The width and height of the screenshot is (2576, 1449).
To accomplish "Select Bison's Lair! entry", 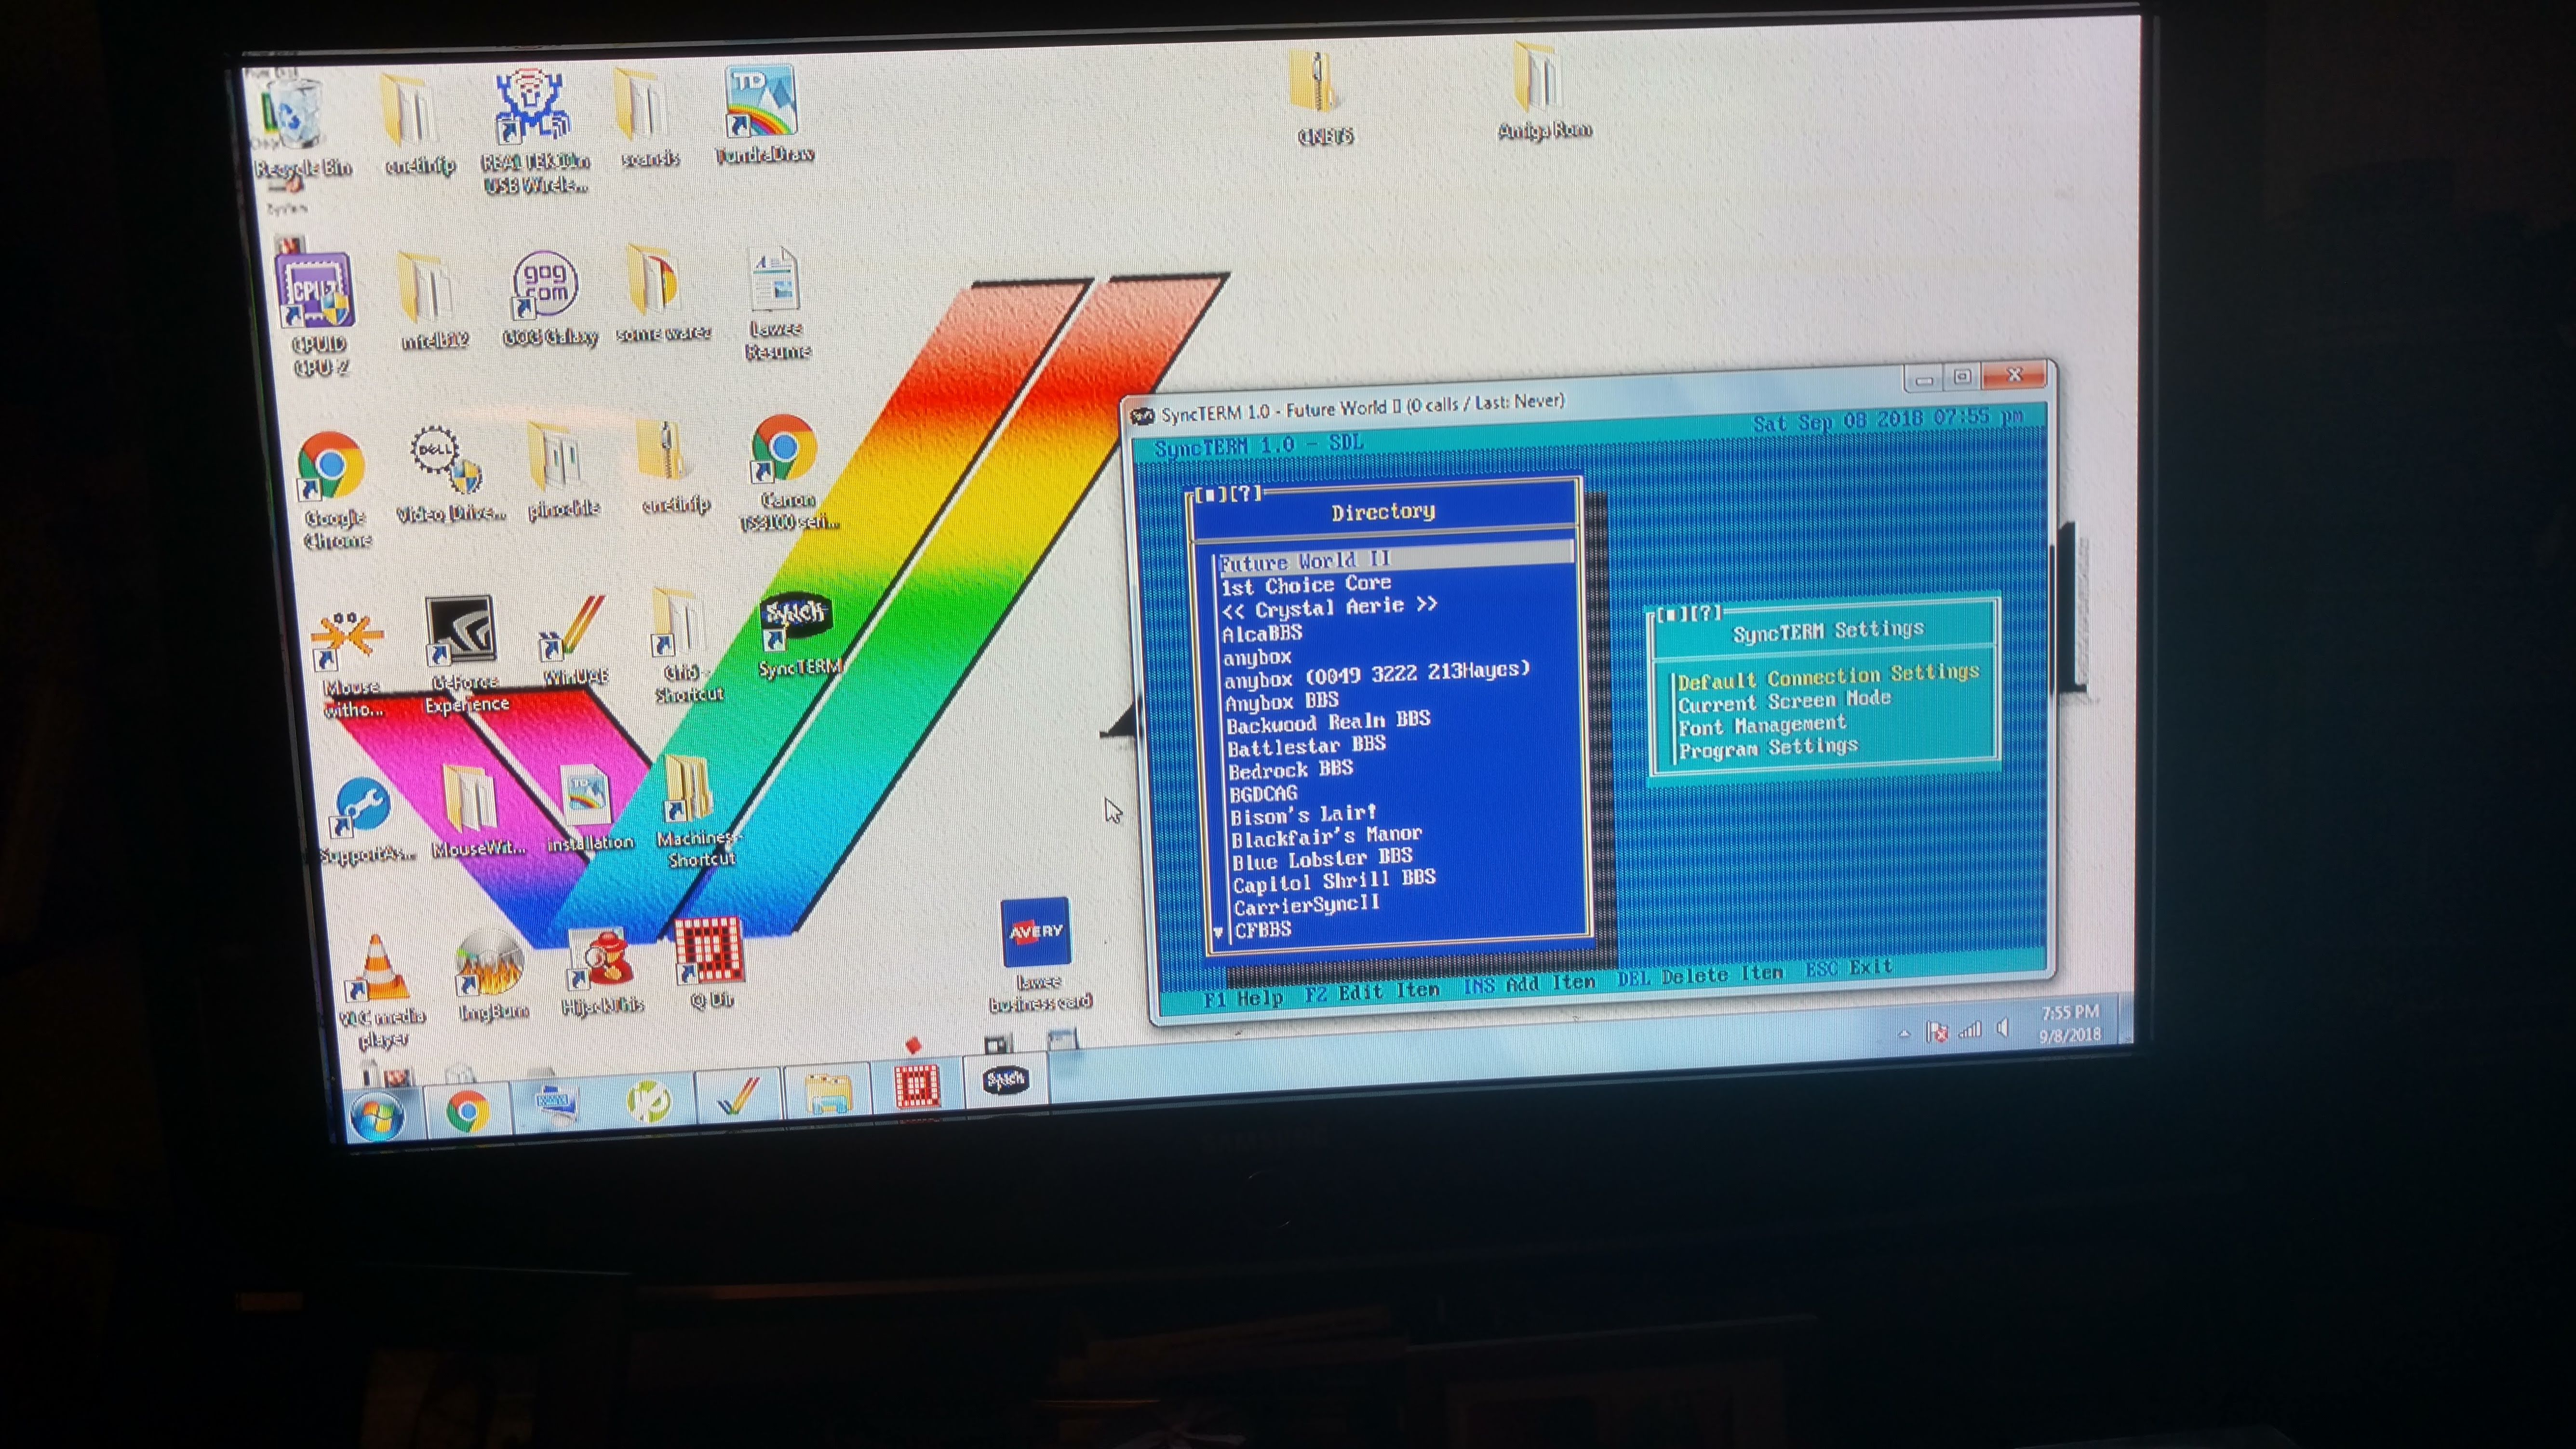I will click(x=1303, y=815).
